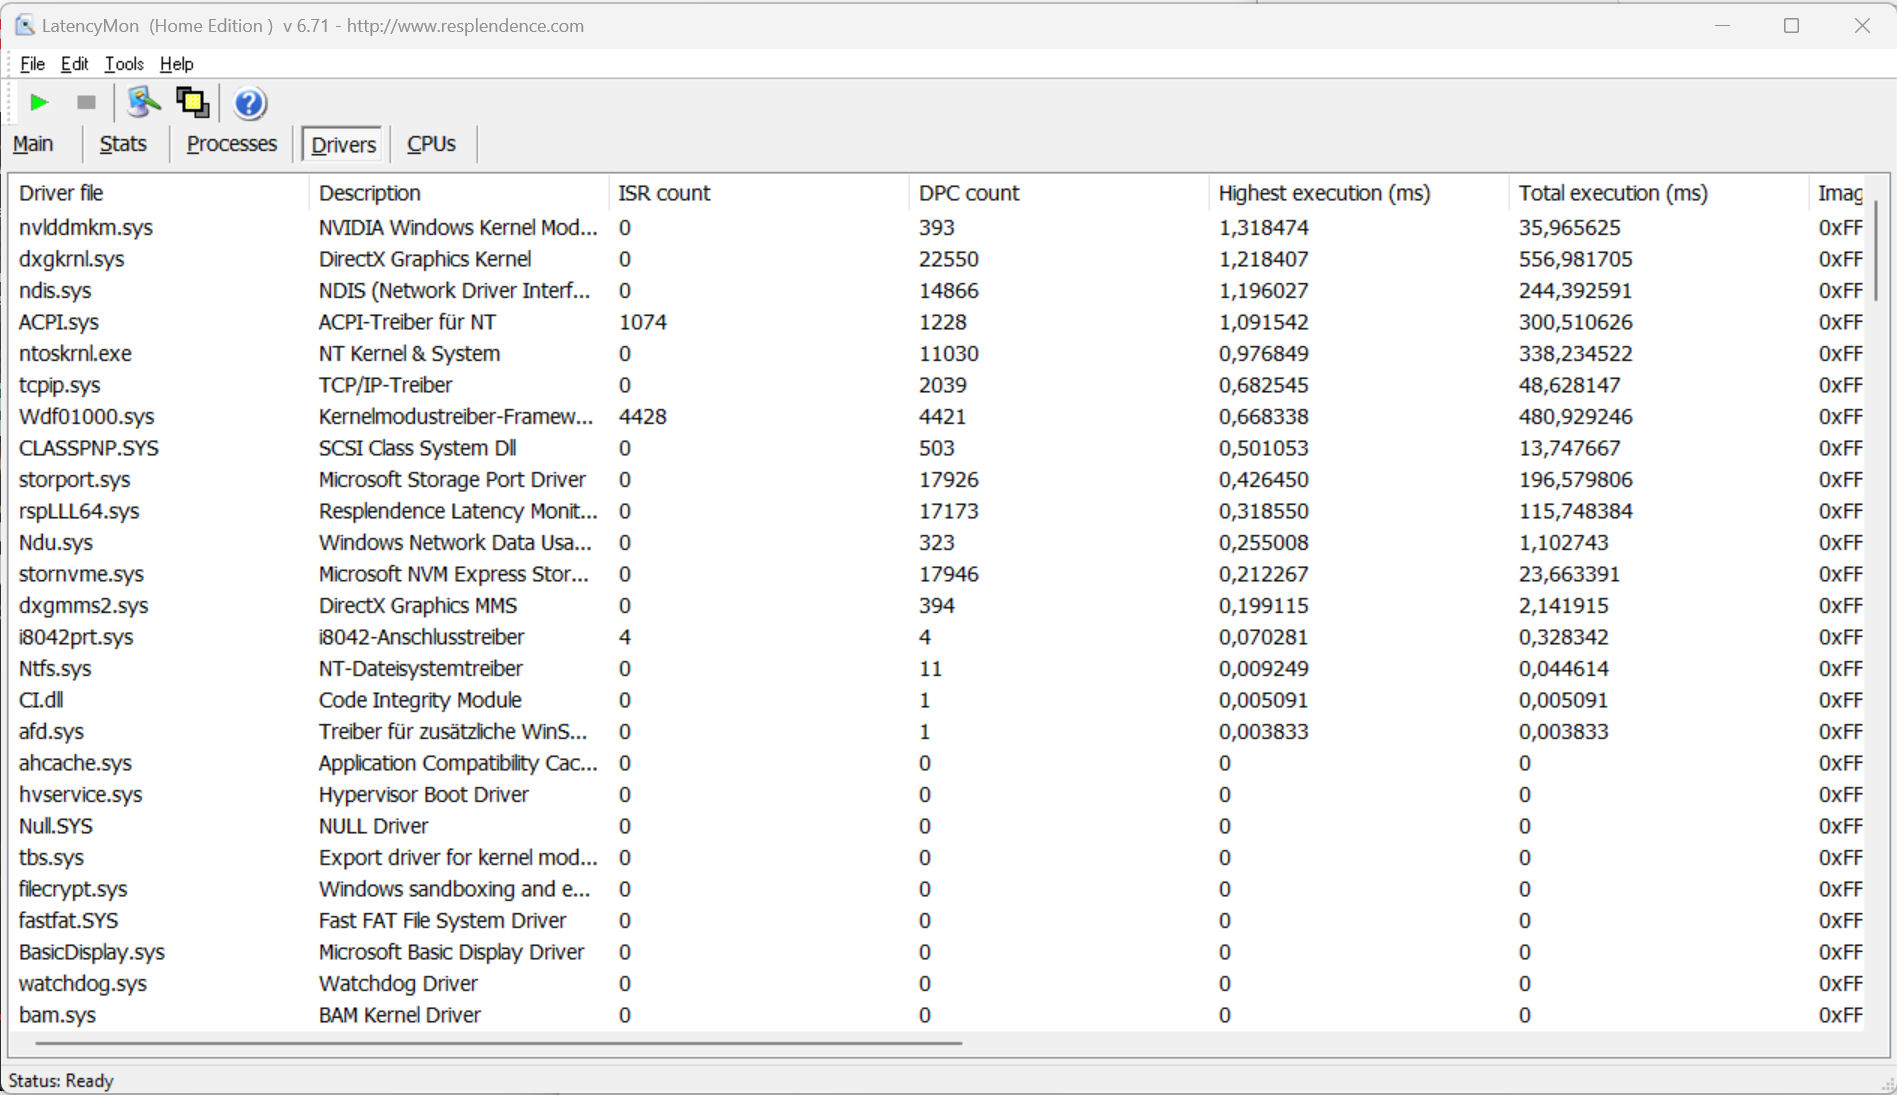Open the File menu
Viewport: 1897px width, 1095px height.
coord(32,64)
